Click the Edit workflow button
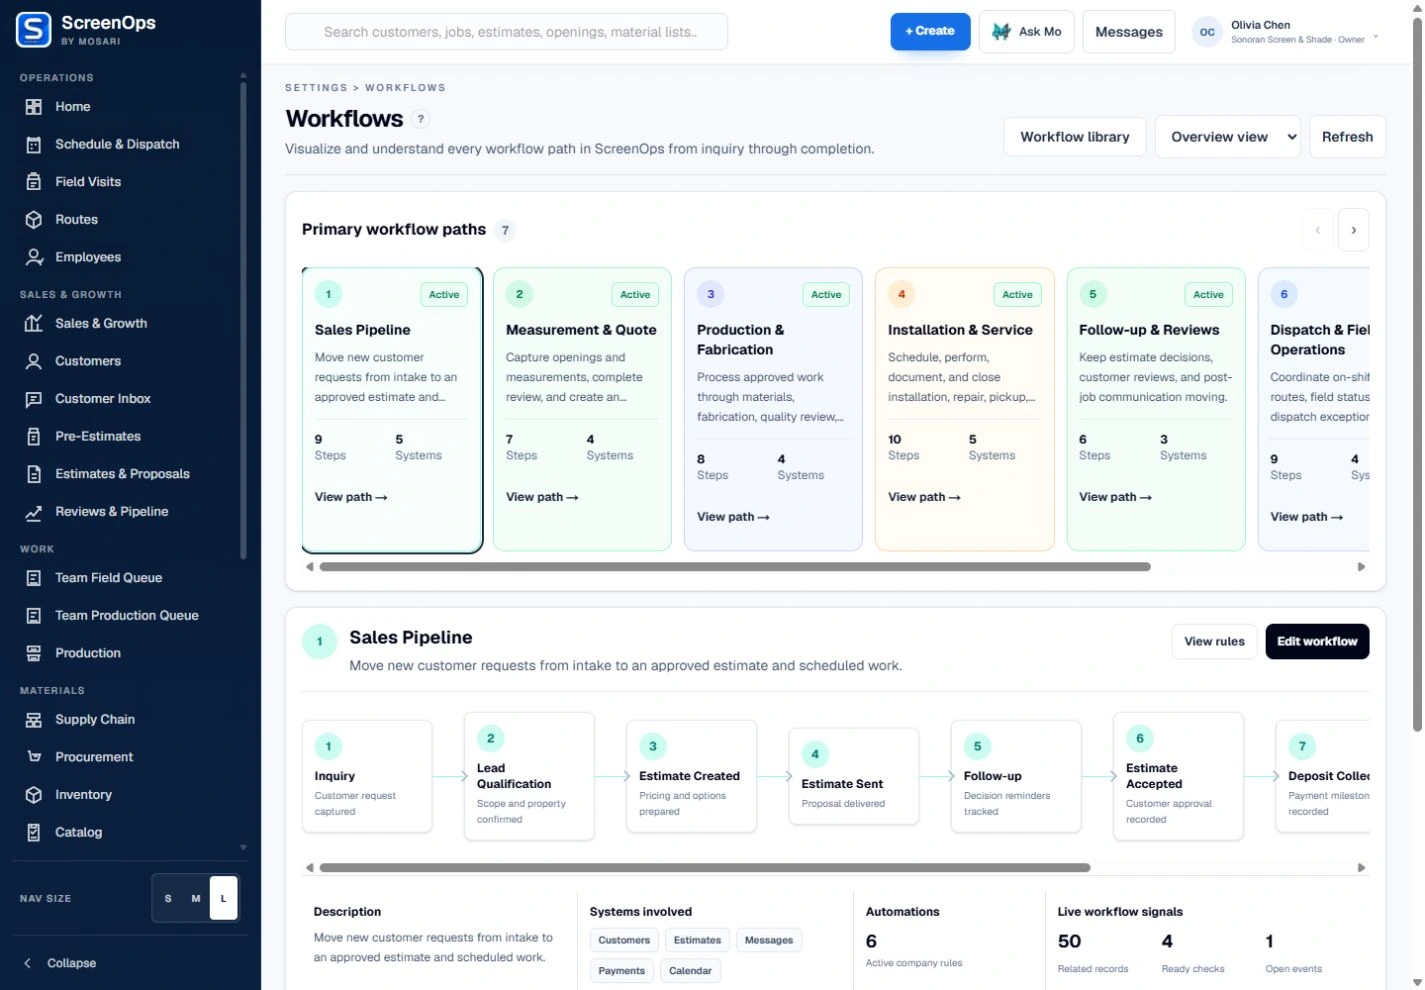Screen dimensions: 1425x990 pyautogui.click(x=1317, y=642)
